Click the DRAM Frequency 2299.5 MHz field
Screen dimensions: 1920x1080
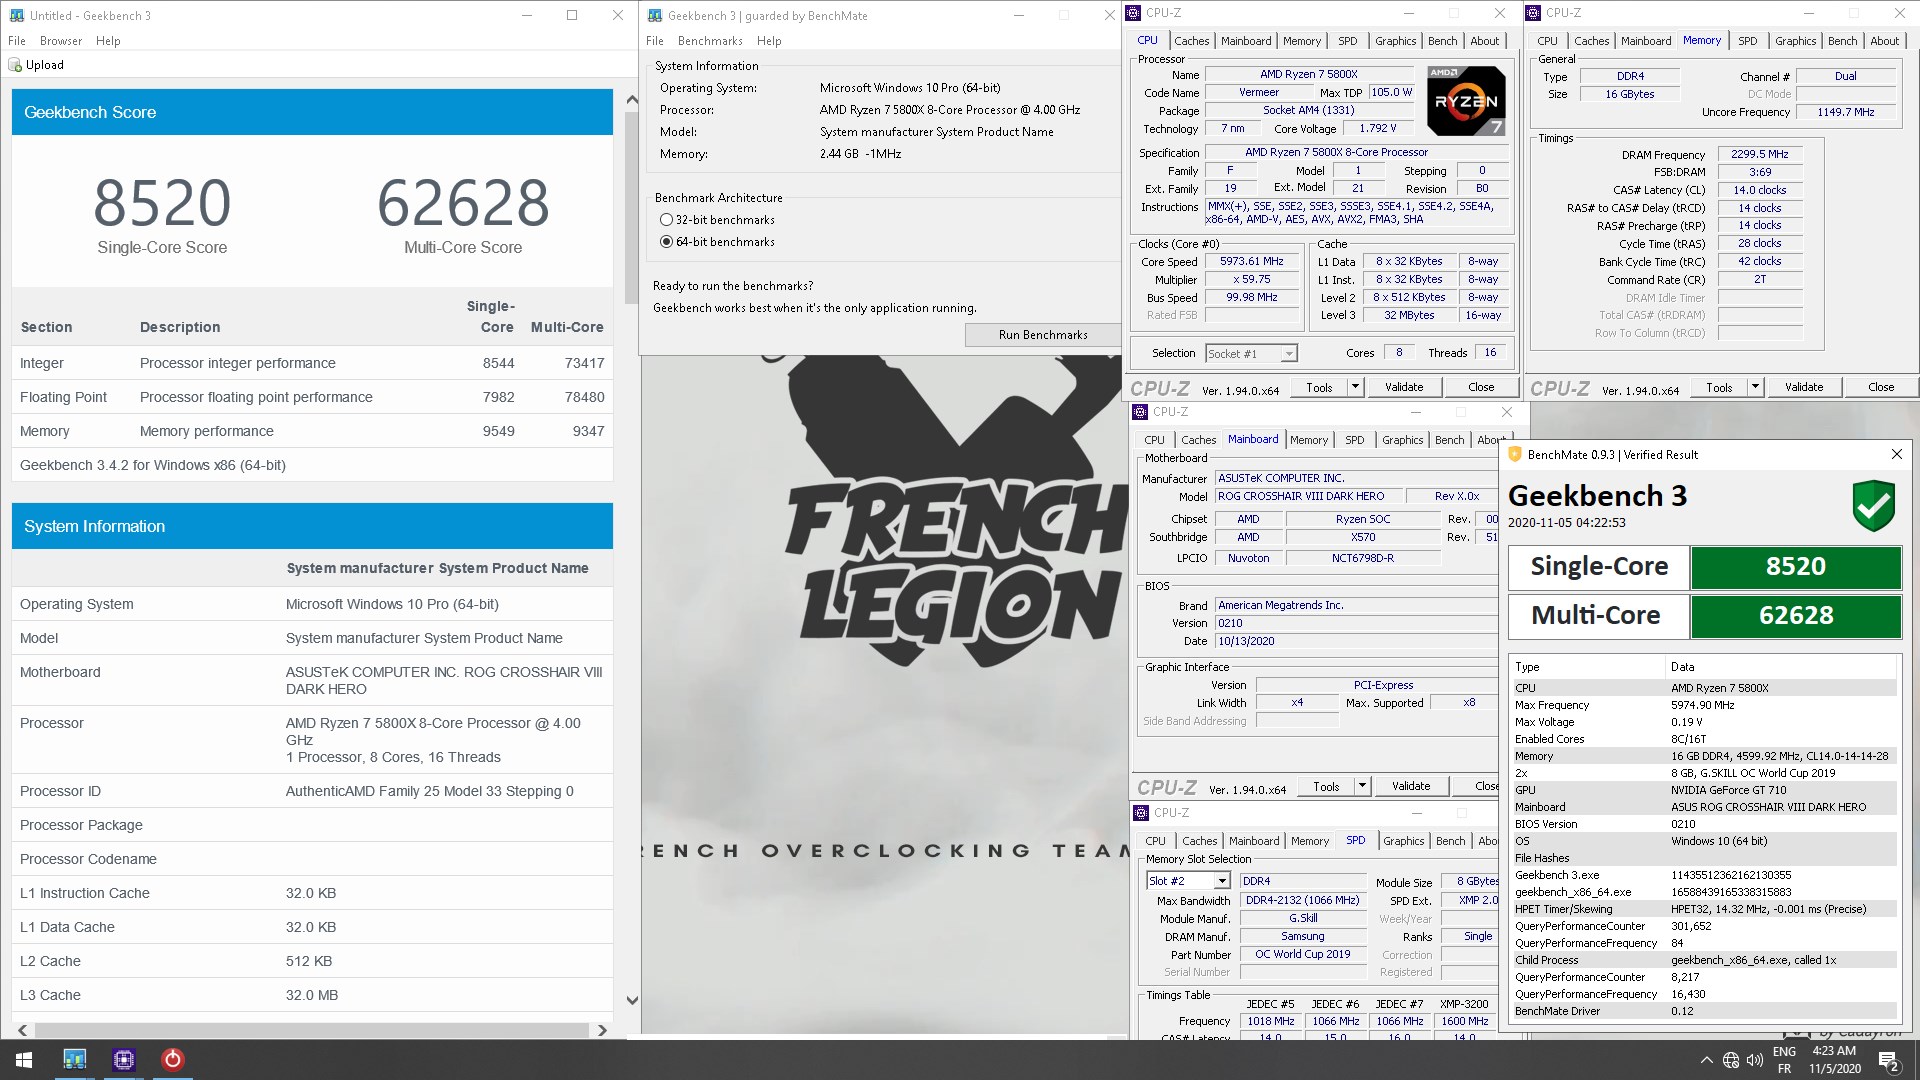click(1760, 155)
